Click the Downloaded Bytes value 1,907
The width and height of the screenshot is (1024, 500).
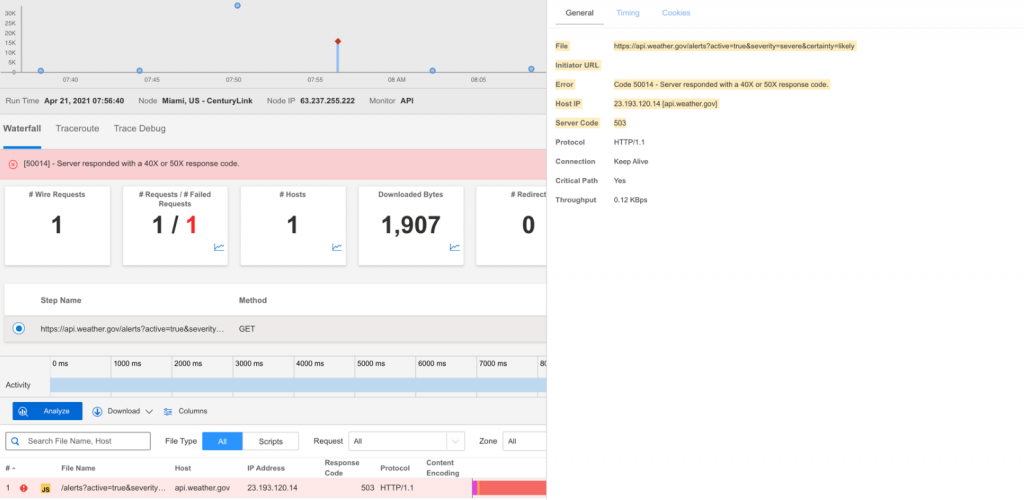point(411,225)
